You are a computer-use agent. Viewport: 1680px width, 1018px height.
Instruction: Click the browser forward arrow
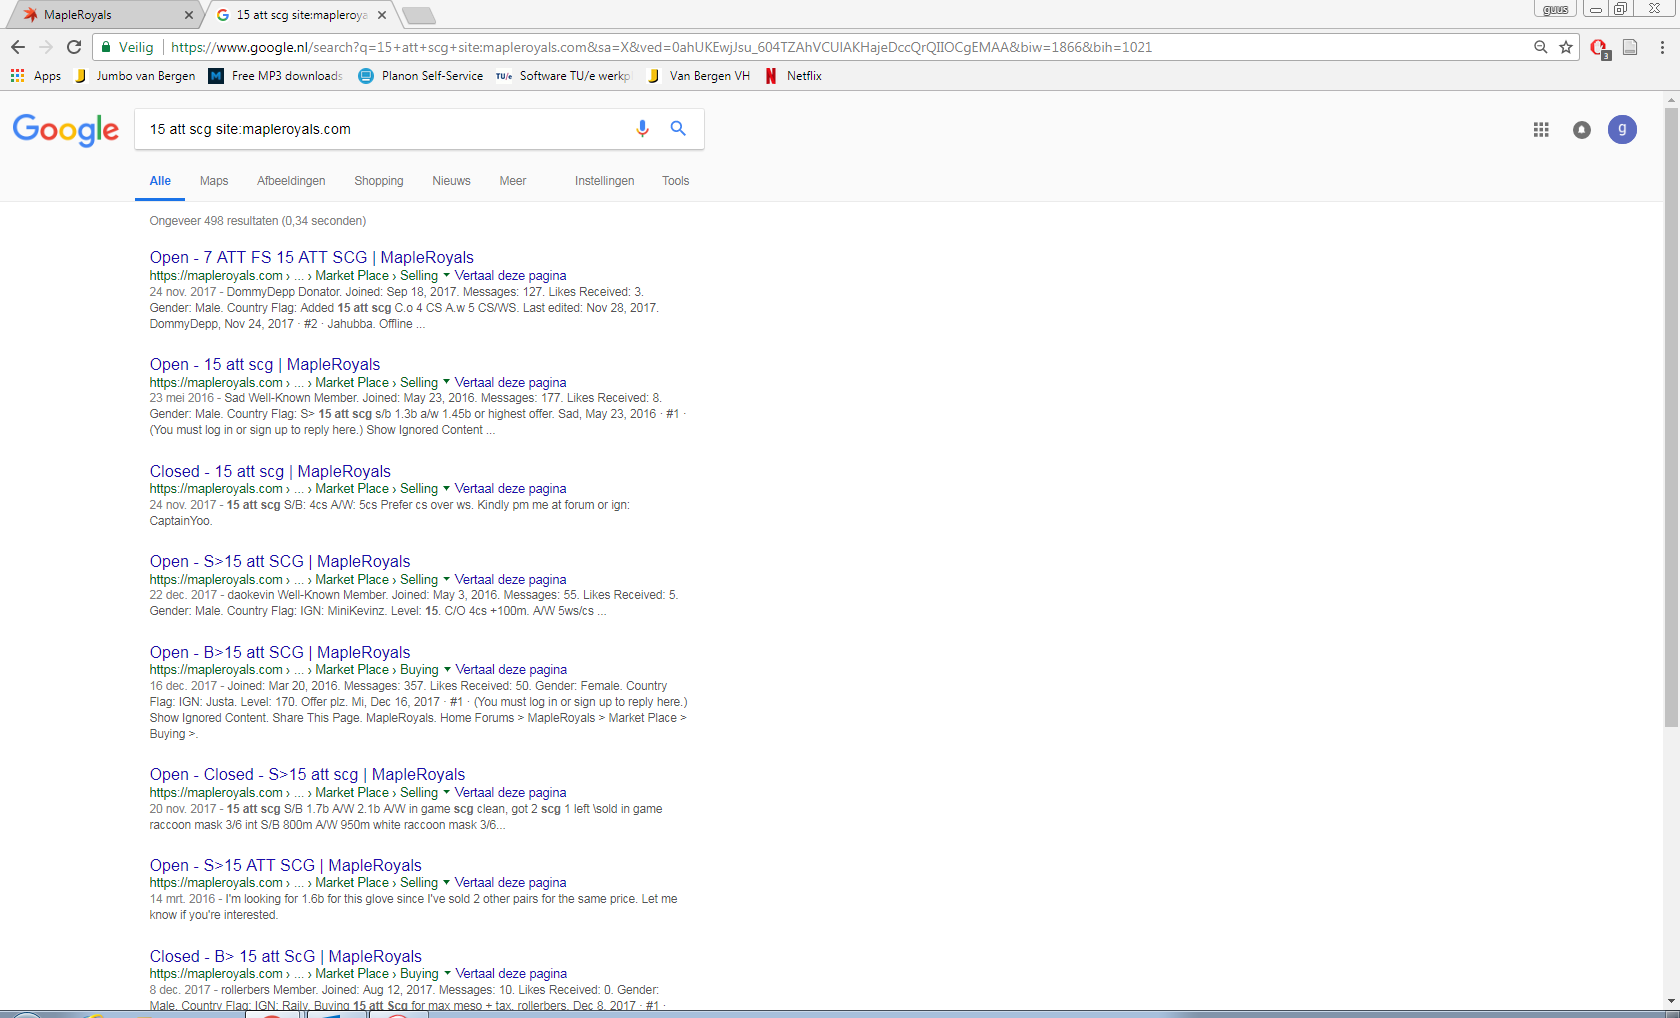coord(46,47)
